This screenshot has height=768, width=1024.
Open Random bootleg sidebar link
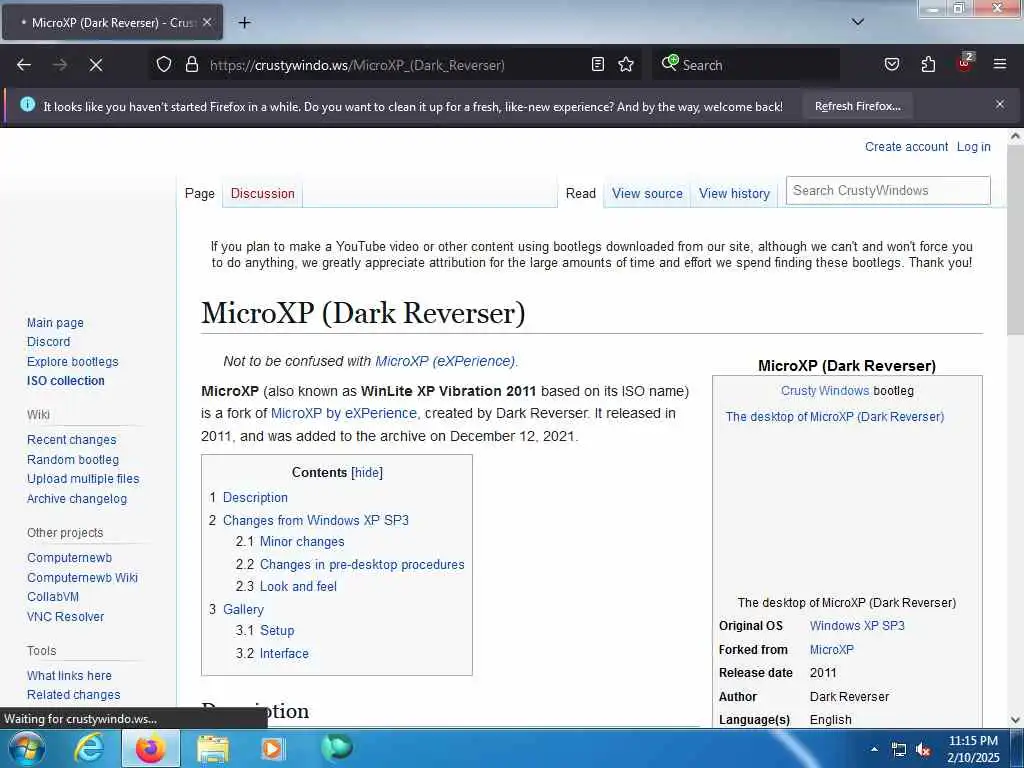[72, 459]
